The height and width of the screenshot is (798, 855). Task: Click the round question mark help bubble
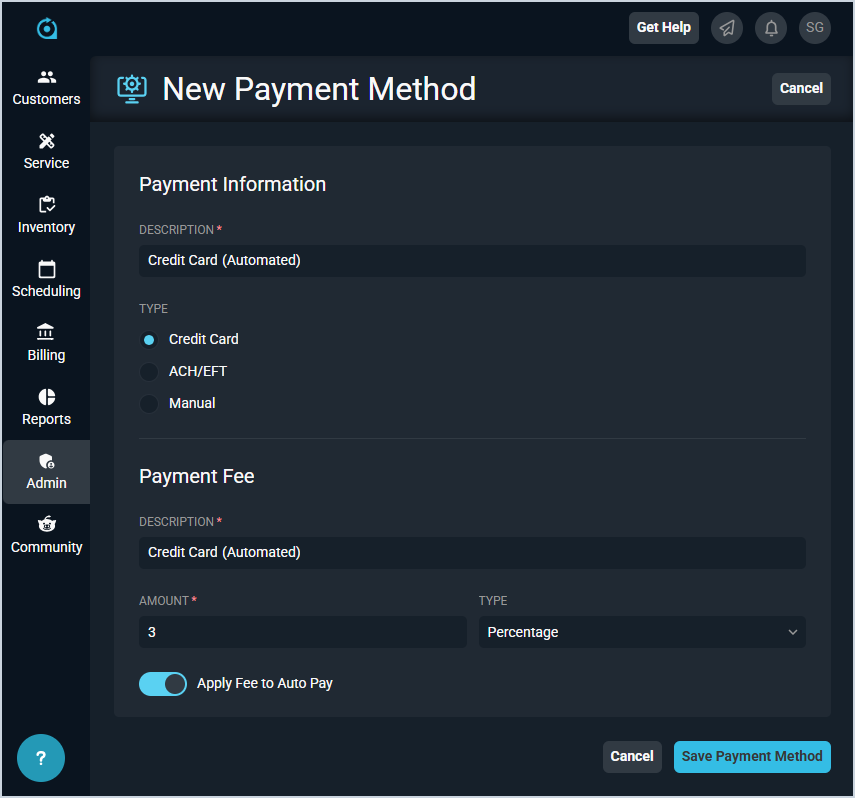41,758
